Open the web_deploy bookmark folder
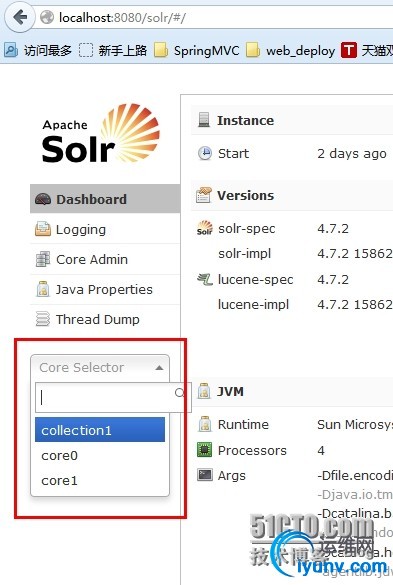393x585 pixels. click(291, 50)
